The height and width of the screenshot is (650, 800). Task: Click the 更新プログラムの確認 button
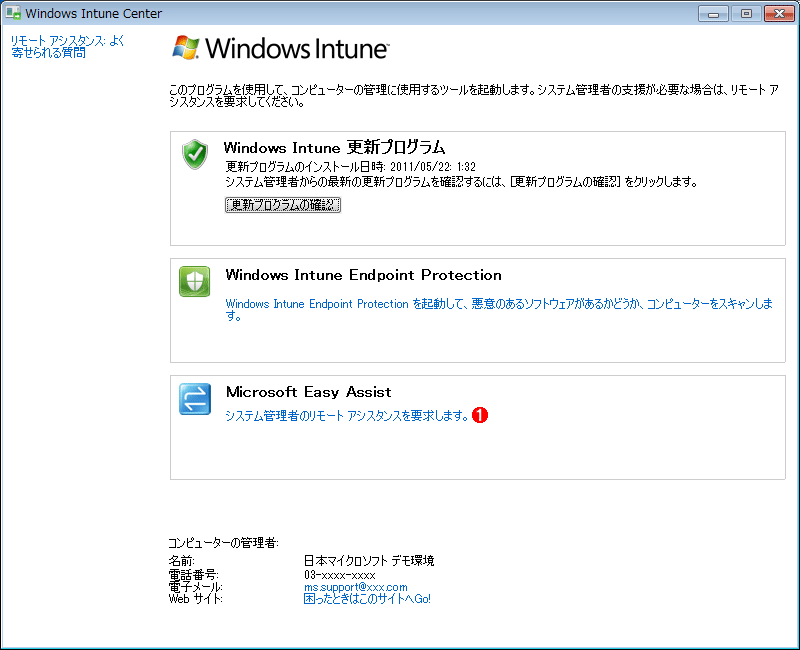click(x=283, y=205)
